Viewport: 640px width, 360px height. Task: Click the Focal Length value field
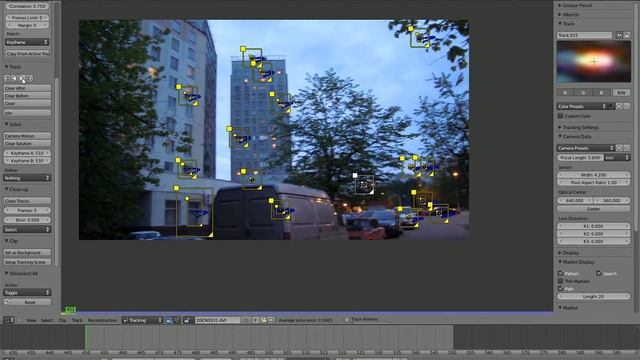click(580, 158)
